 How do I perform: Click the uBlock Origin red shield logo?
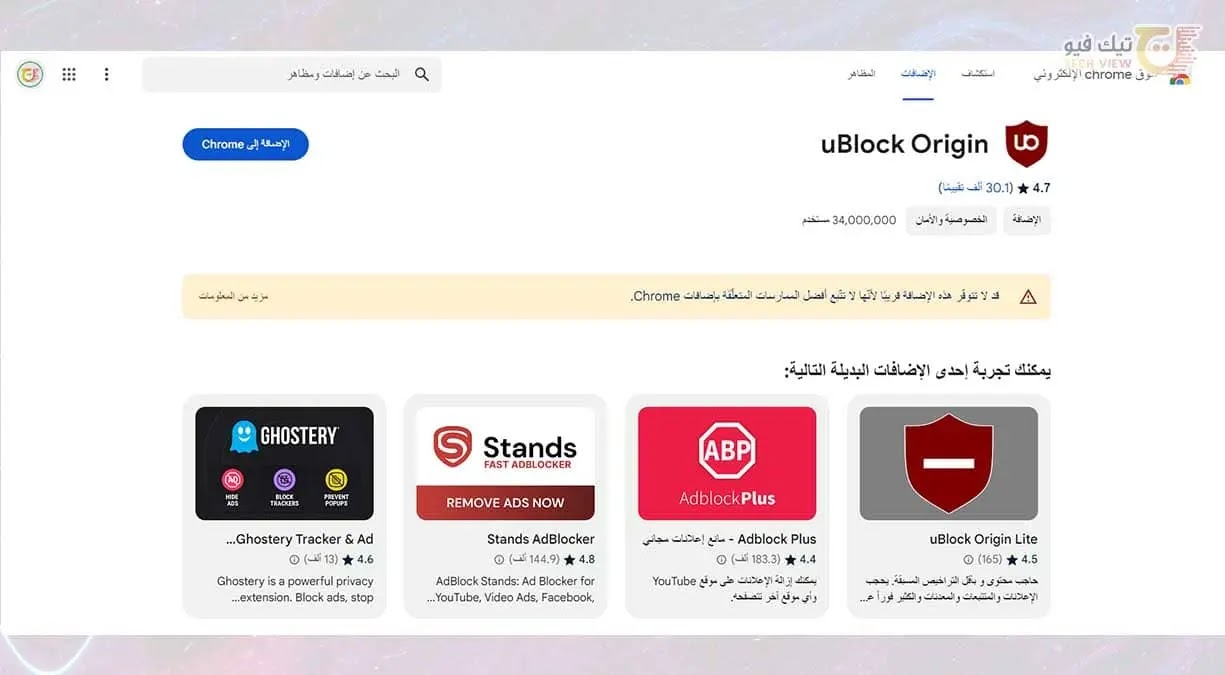click(1027, 144)
